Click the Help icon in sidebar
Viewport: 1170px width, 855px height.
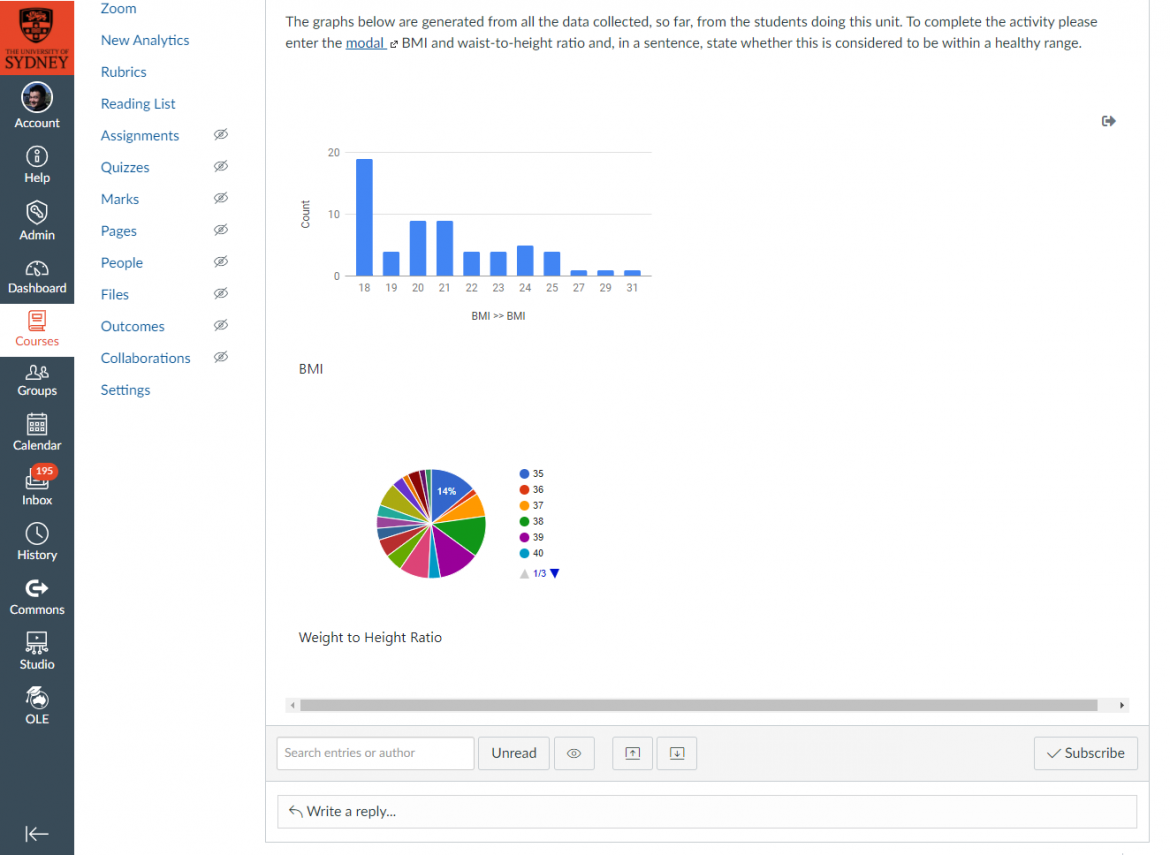coord(37,165)
